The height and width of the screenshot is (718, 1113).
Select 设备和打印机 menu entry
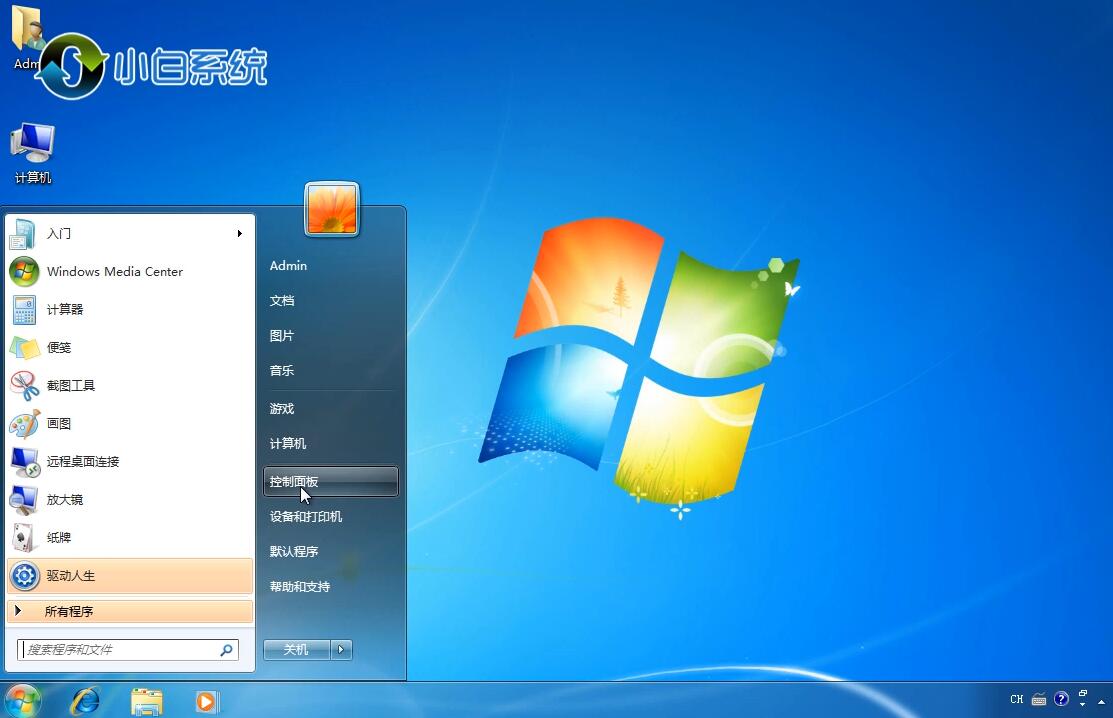click(x=306, y=517)
